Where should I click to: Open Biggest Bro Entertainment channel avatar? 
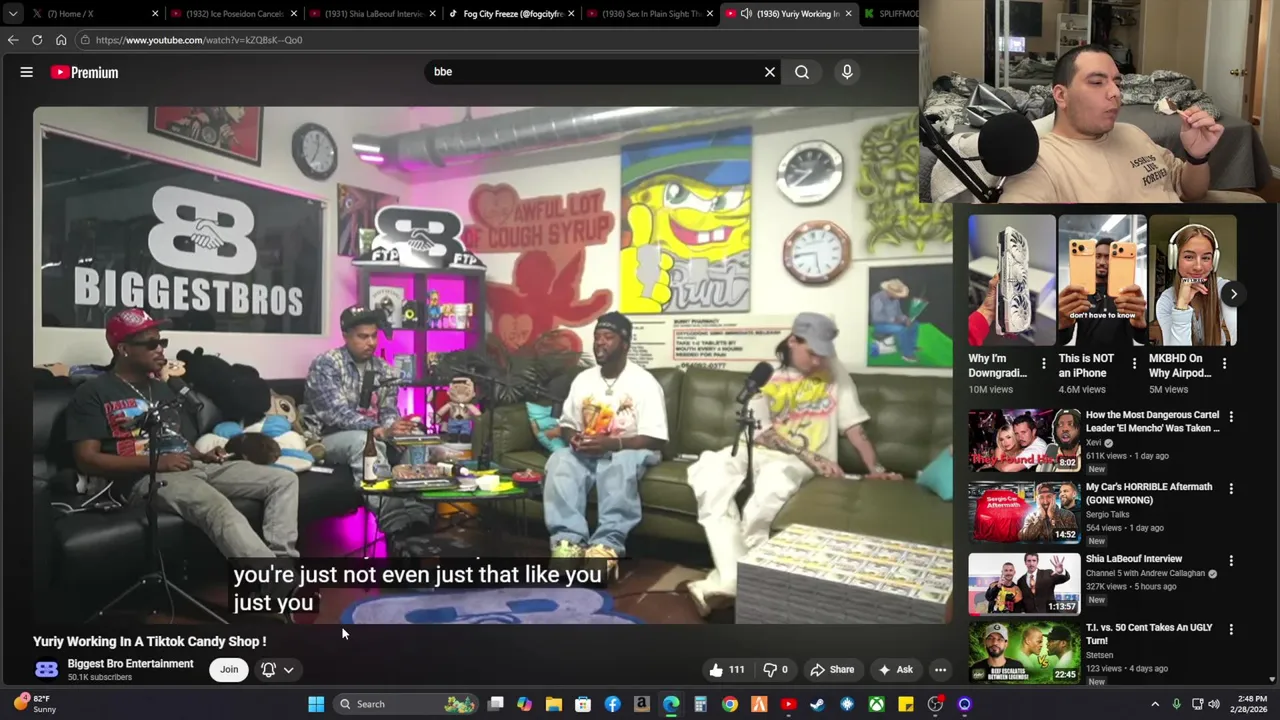[46, 670]
